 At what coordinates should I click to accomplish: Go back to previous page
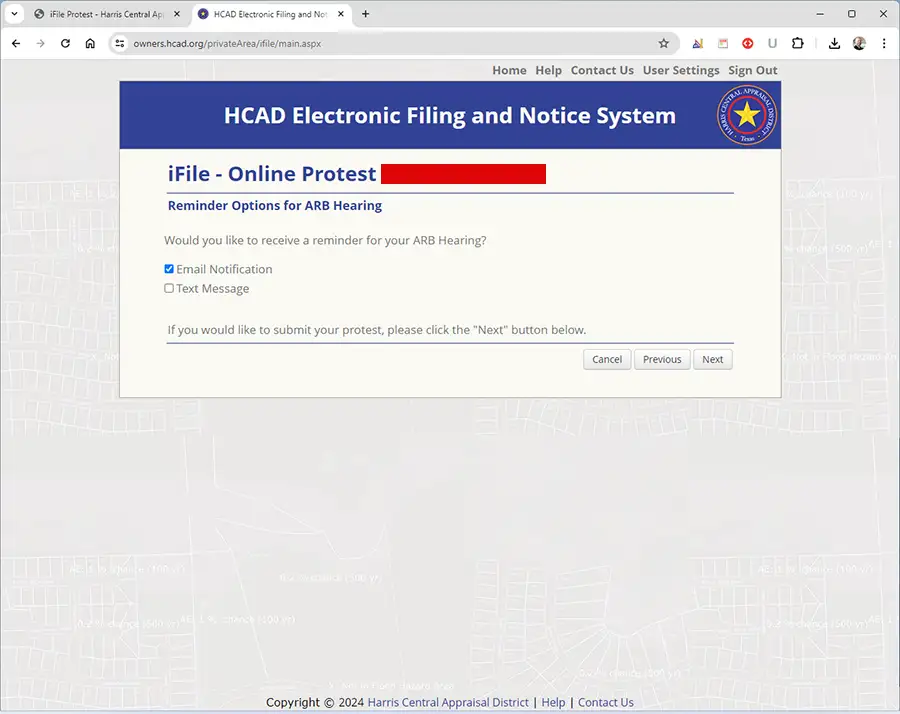pyautogui.click(x=16, y=43)
